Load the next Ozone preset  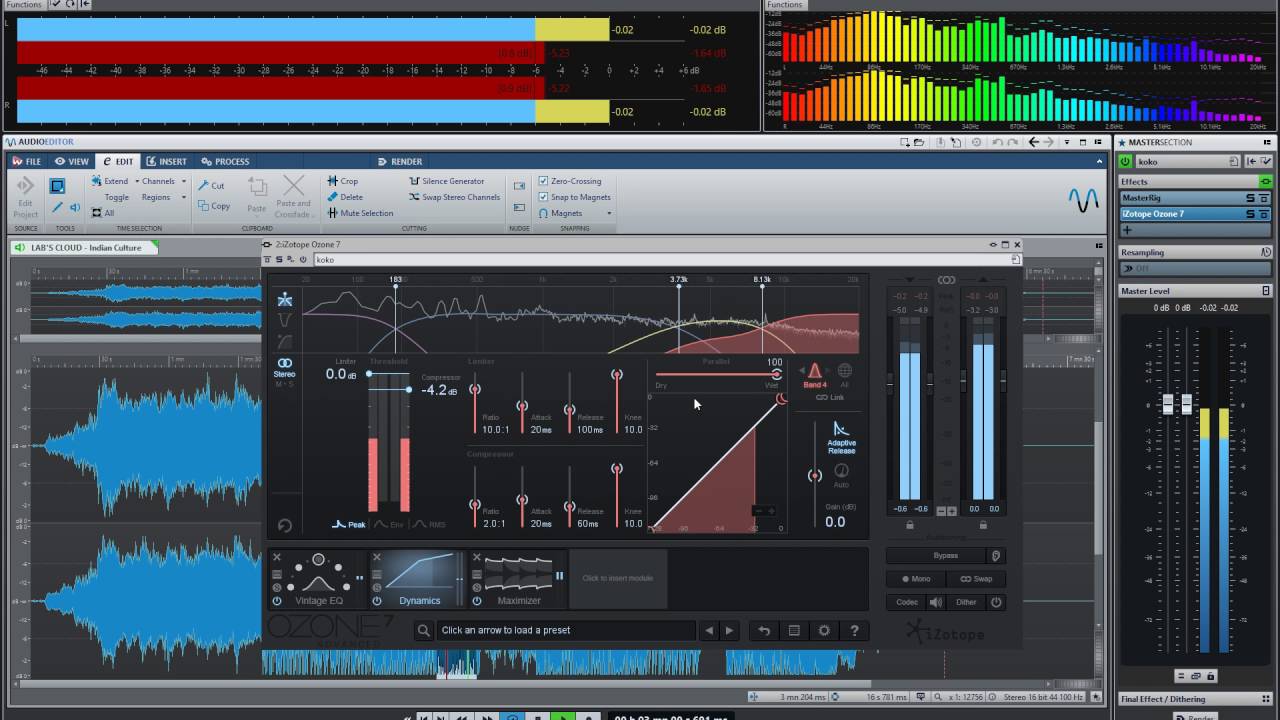tap(729, 630)
